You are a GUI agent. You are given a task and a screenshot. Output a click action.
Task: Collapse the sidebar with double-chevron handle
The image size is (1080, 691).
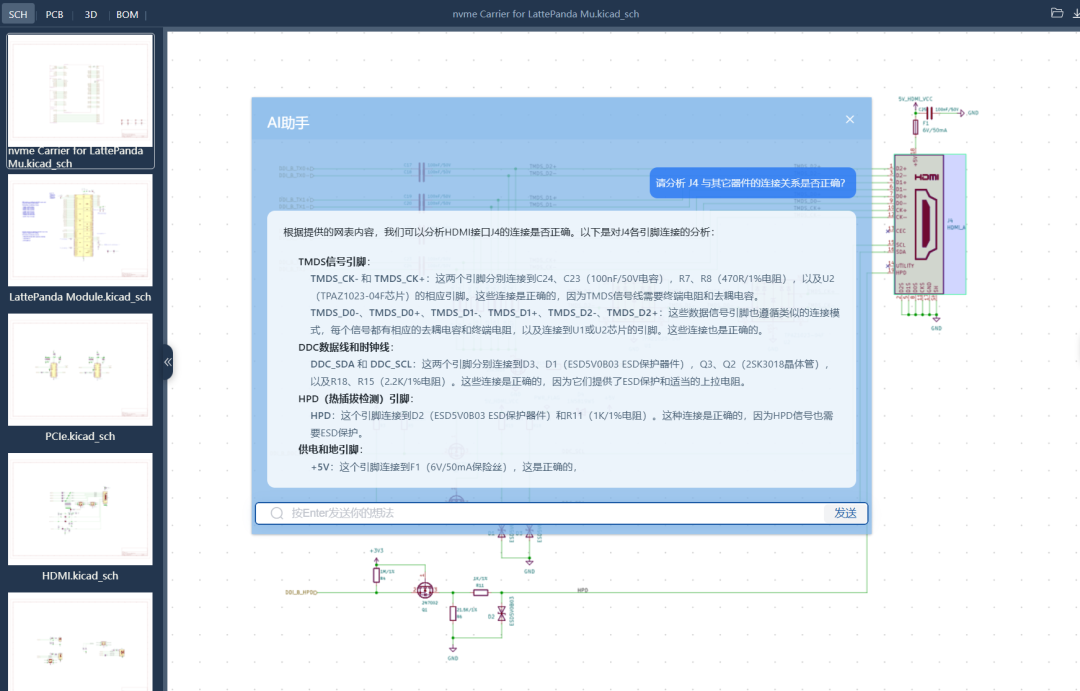(x=167, y=362)
